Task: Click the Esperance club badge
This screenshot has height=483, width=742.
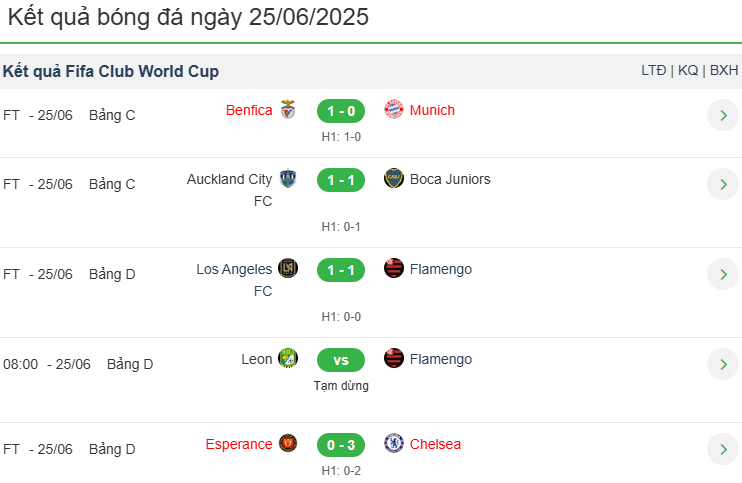Action: coord(288,443)
